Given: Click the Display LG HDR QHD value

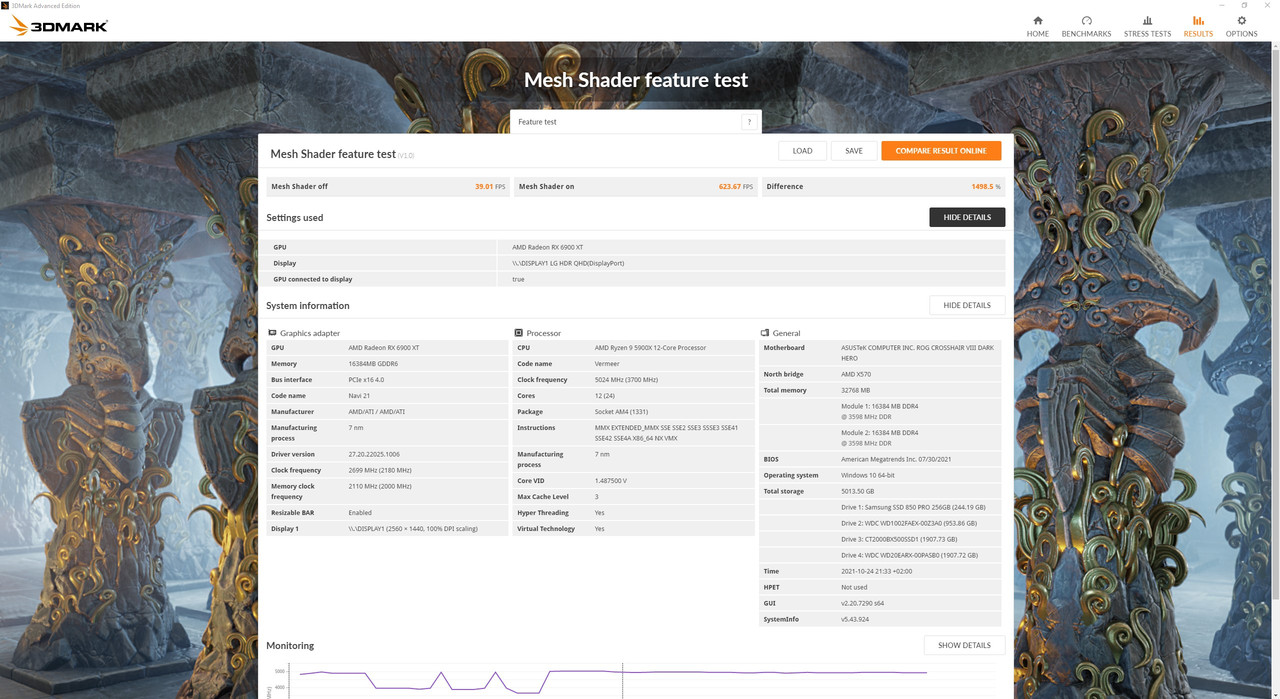Looking at the screenshot, I should pos(568,263).
